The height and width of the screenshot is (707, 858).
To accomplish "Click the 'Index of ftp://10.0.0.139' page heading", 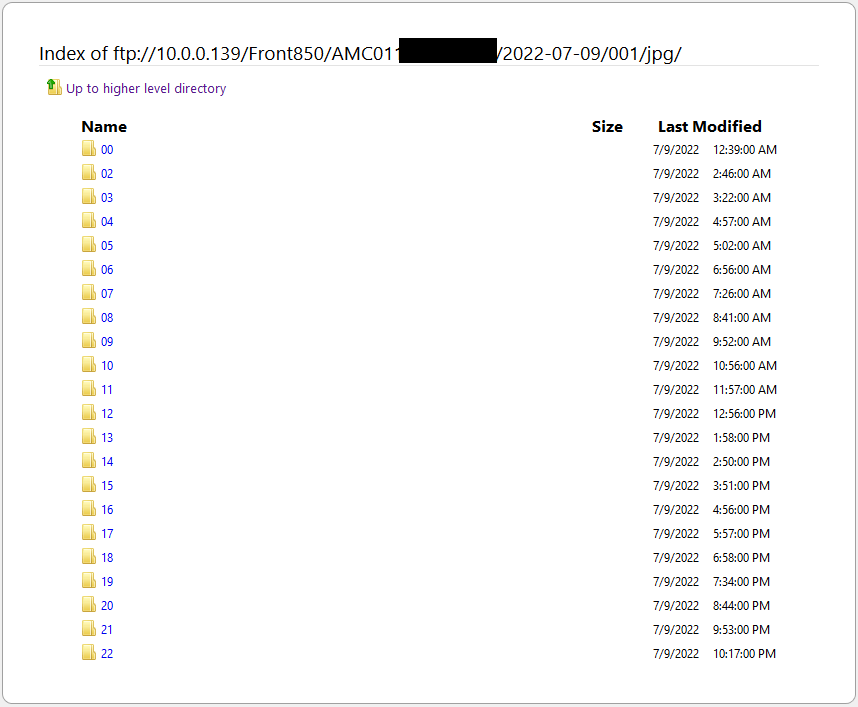I will pyautogui.click(x=360, y=54).
